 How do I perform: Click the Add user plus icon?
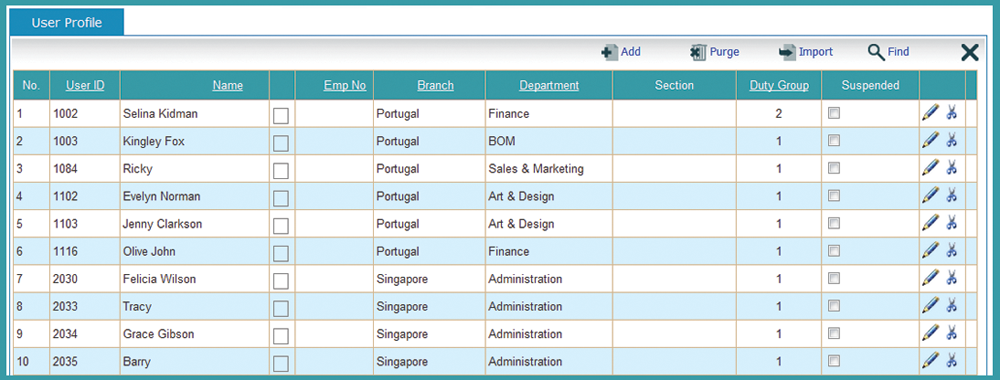coord(609,52)
